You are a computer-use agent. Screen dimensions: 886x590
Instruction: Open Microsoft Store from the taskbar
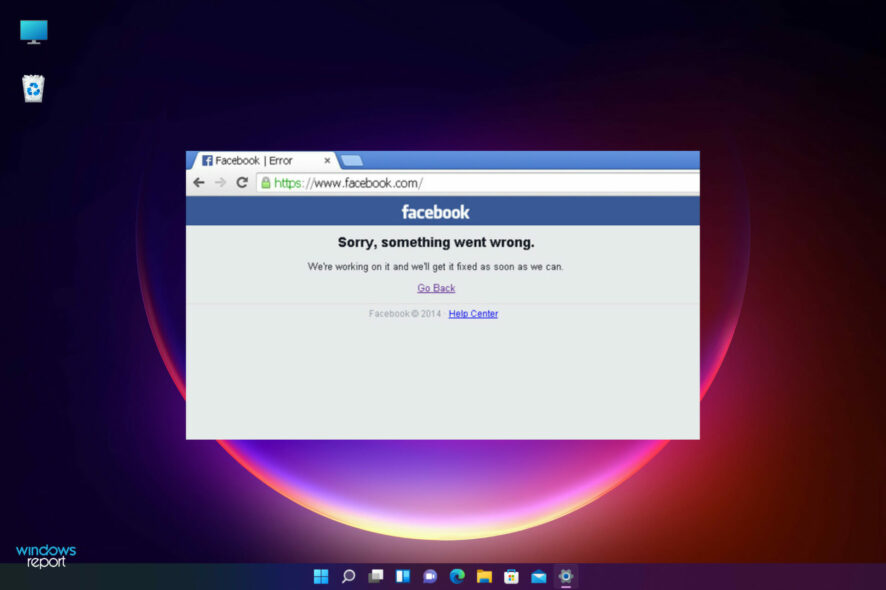pos(510,576)
